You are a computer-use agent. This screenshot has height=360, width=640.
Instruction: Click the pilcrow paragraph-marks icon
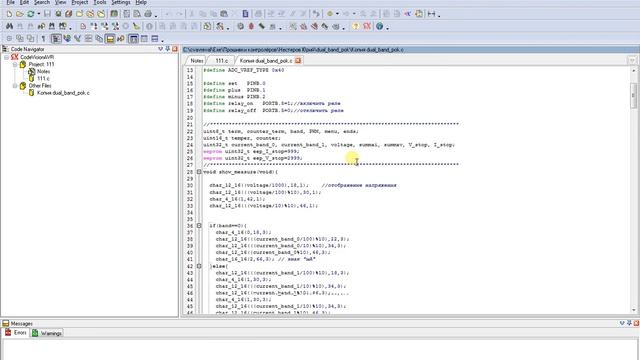coord(43,38)
